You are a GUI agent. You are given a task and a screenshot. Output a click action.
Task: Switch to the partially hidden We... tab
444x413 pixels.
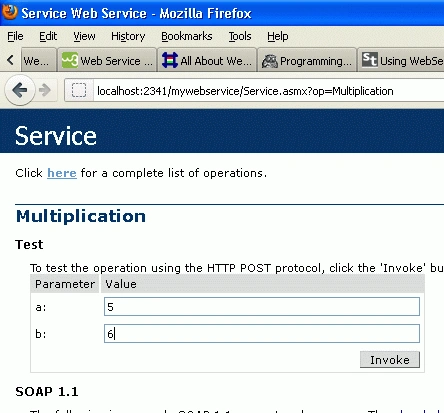pyautogui.click(x=38, y=60)
